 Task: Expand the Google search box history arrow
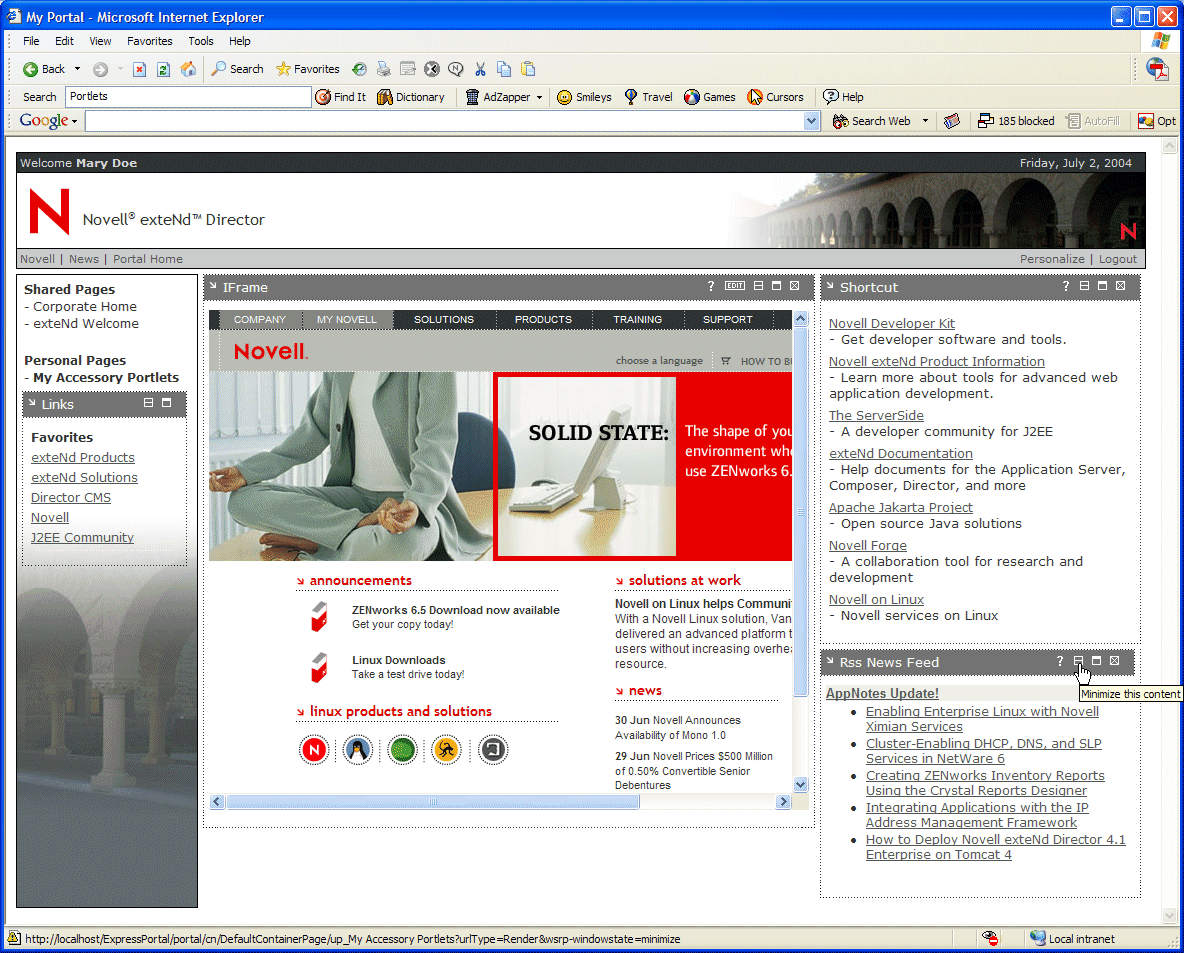(x=812, y=121)
